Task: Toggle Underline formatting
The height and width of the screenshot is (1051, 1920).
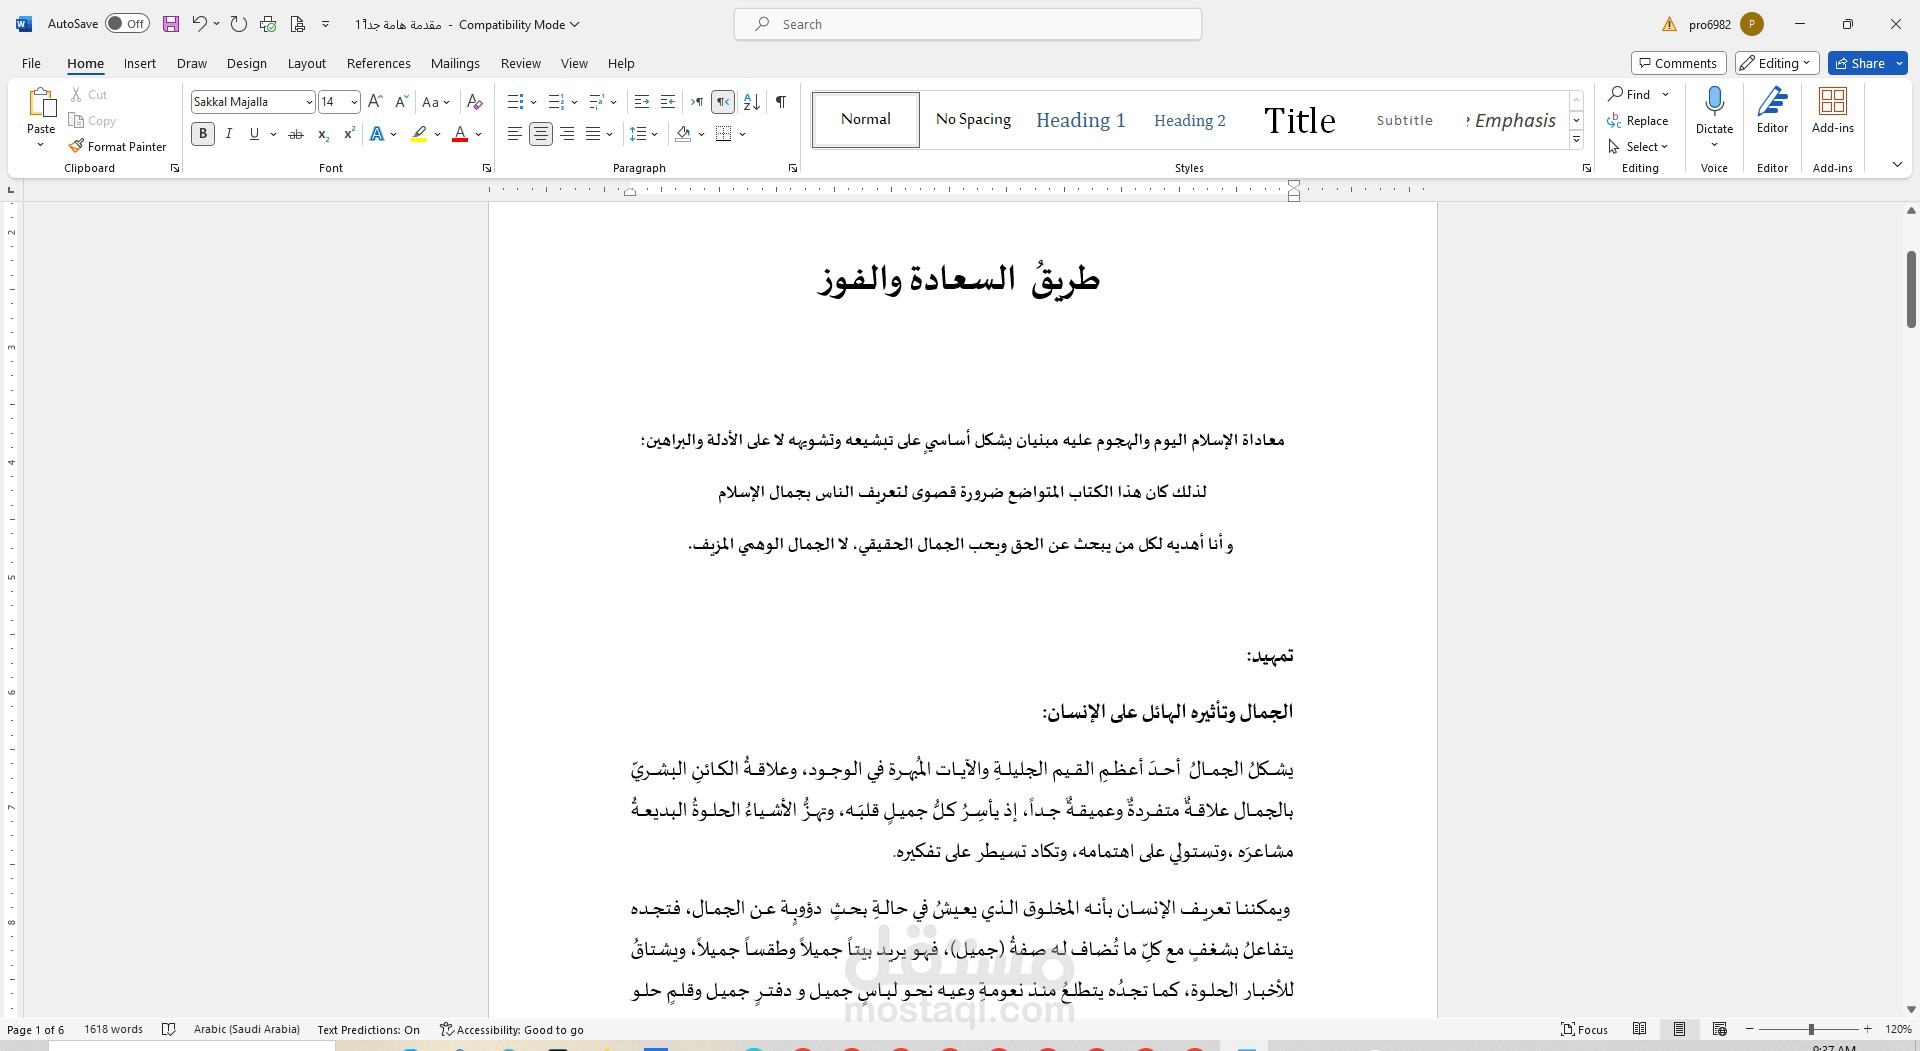Action: tap(254, 134)
